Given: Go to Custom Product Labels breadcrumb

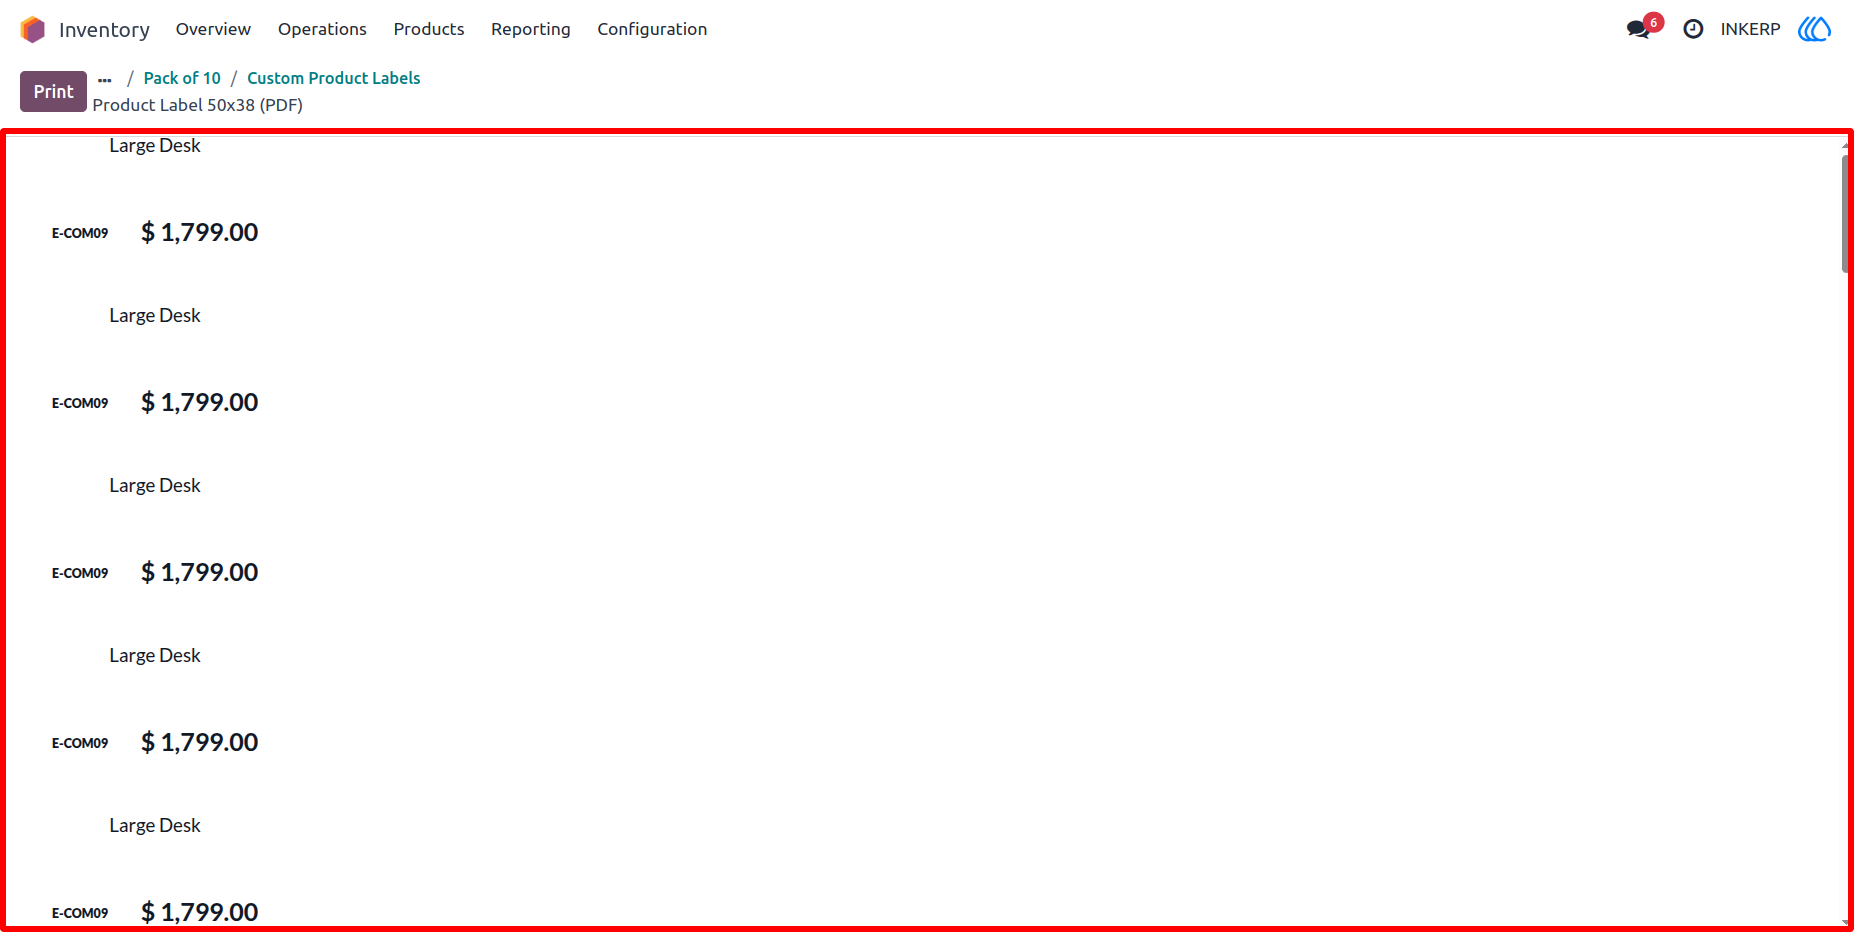Looking at the screenshot, I should 334,78.
